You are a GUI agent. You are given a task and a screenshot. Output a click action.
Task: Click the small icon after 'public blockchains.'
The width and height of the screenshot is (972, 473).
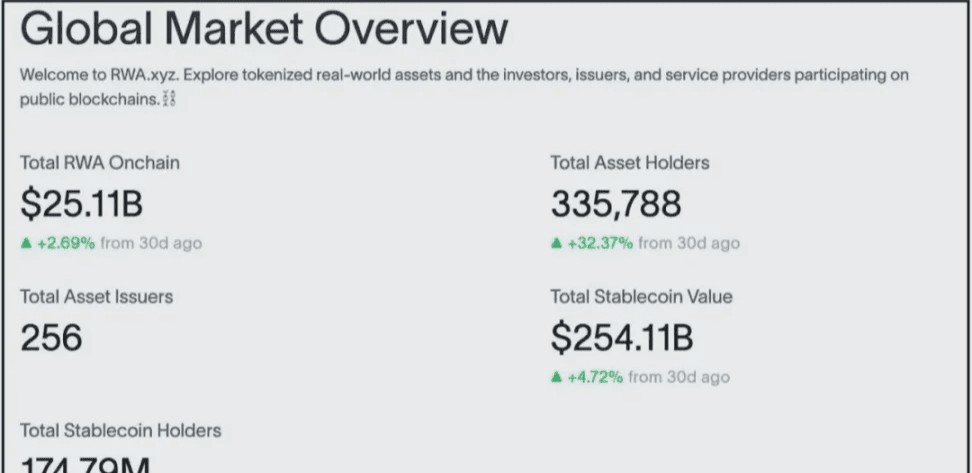169,99
